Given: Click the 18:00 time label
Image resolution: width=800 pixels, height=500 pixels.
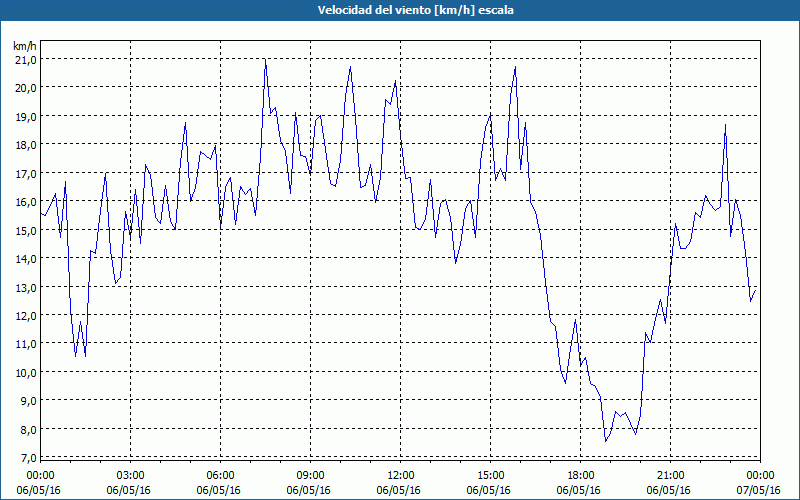Looking at the screenshot, I should coord(581,476).
